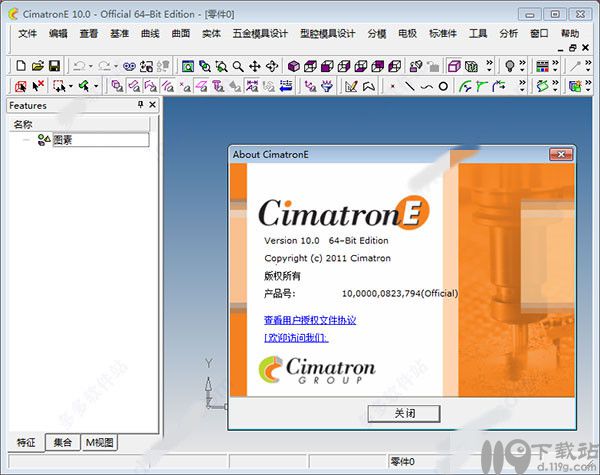Open the 欢迎访问我们 link
The width and height of the screenshot is (600, 475).
click(296, 338)
